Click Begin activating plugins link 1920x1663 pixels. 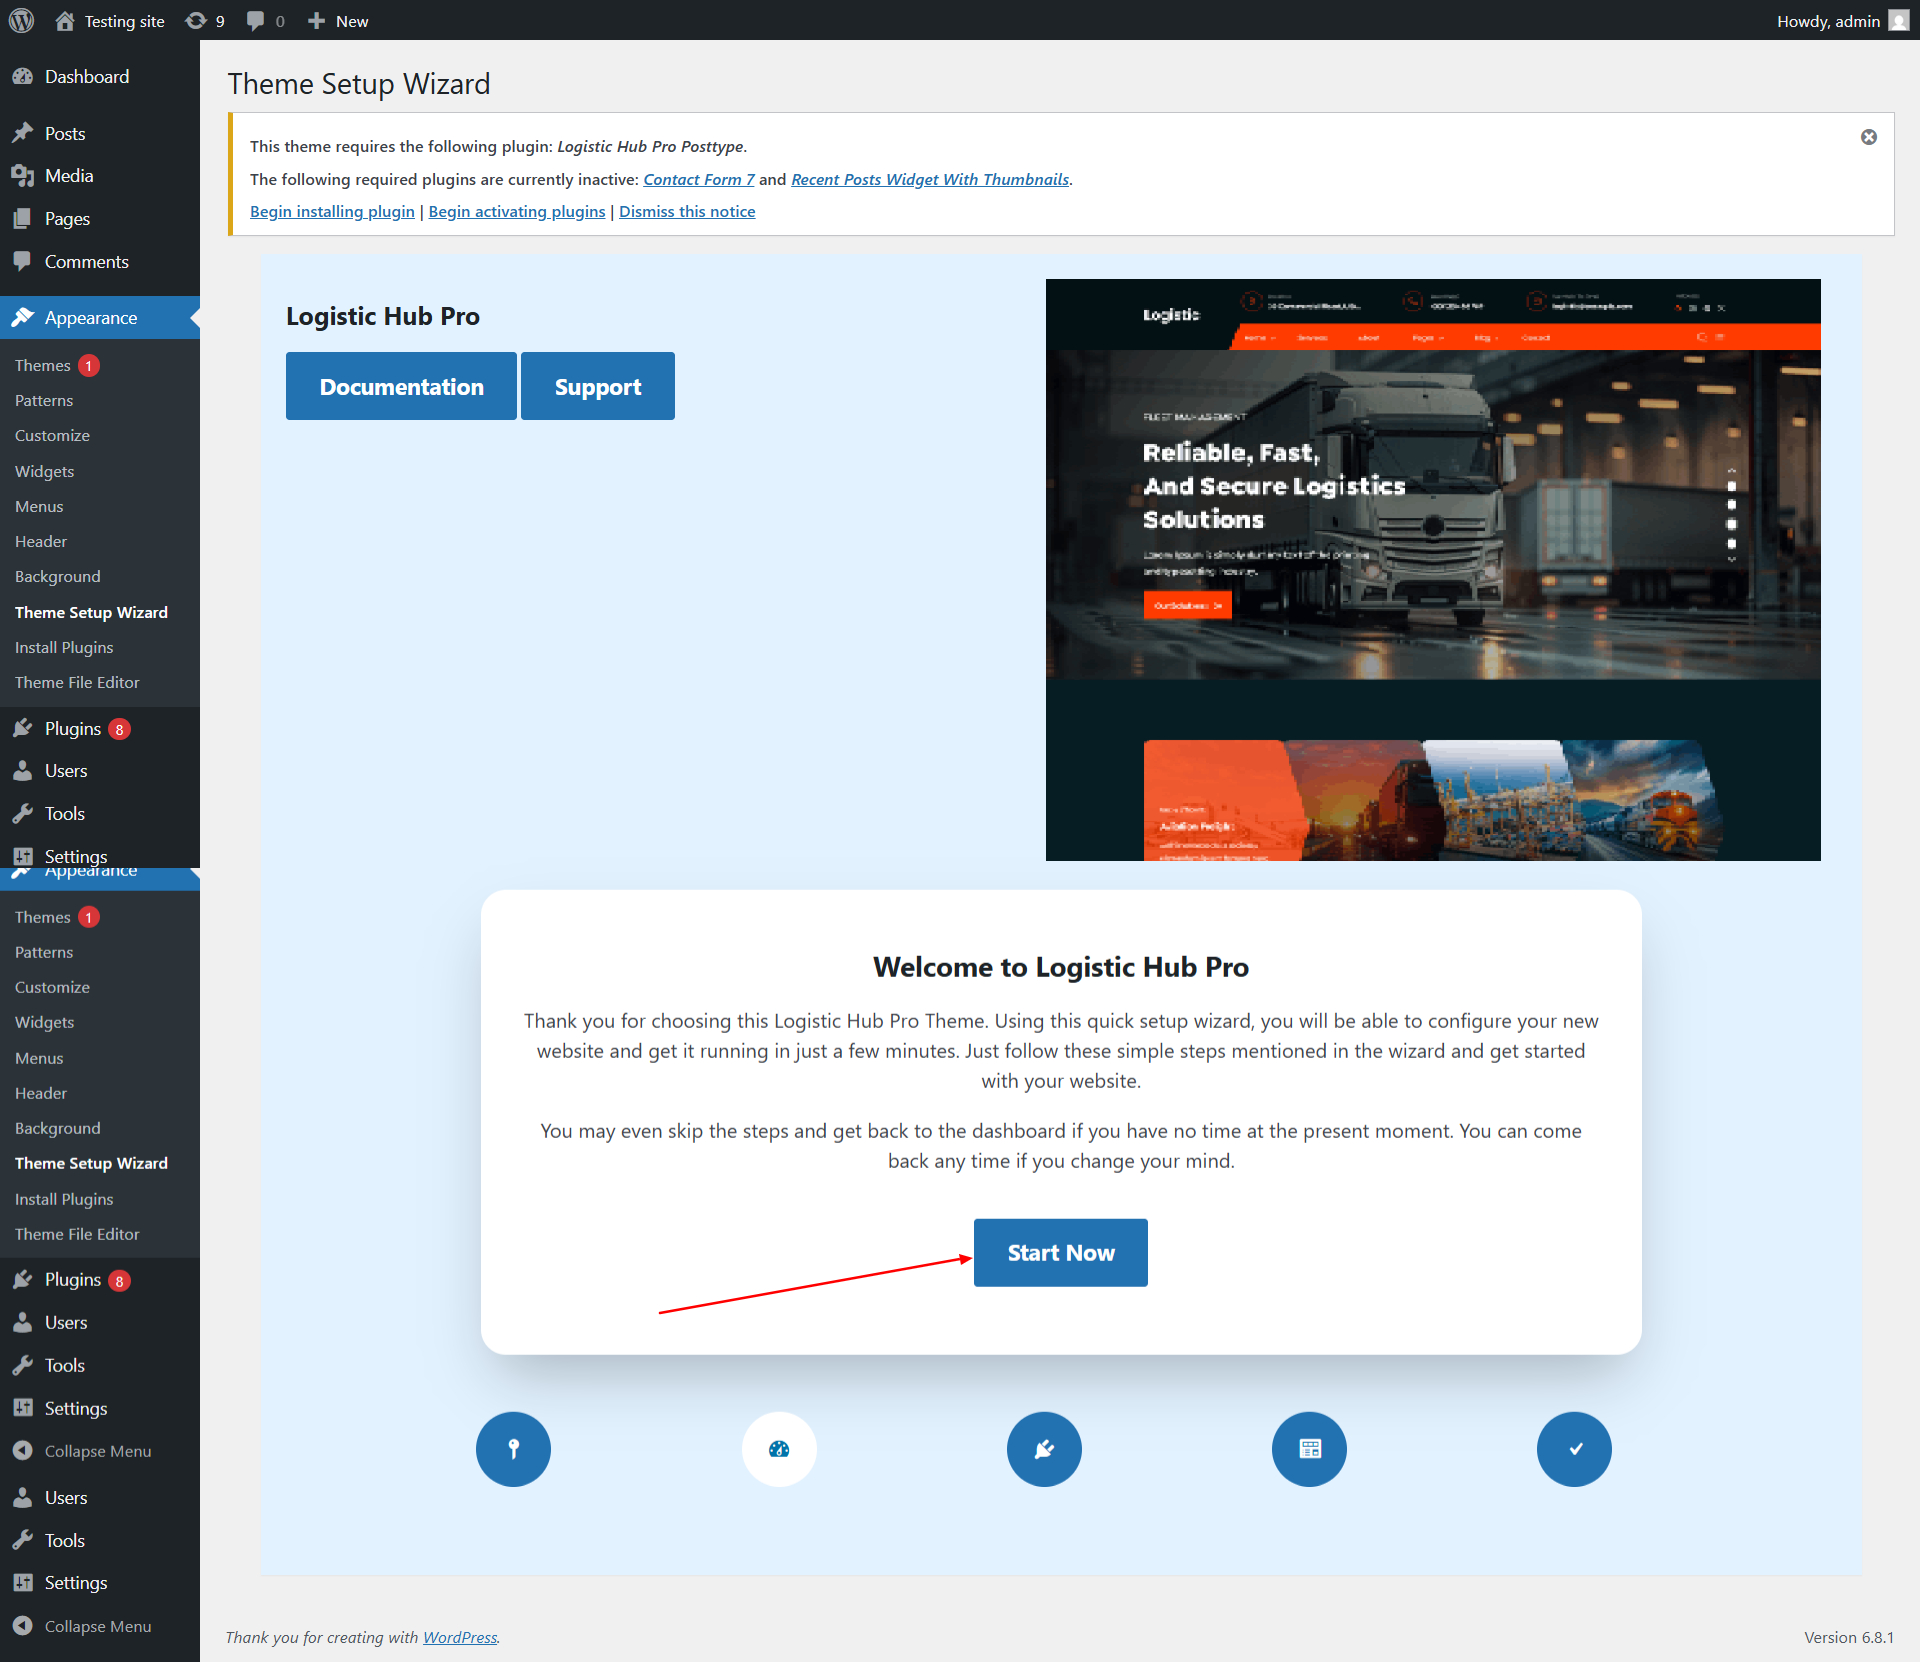tap(517, 211)
